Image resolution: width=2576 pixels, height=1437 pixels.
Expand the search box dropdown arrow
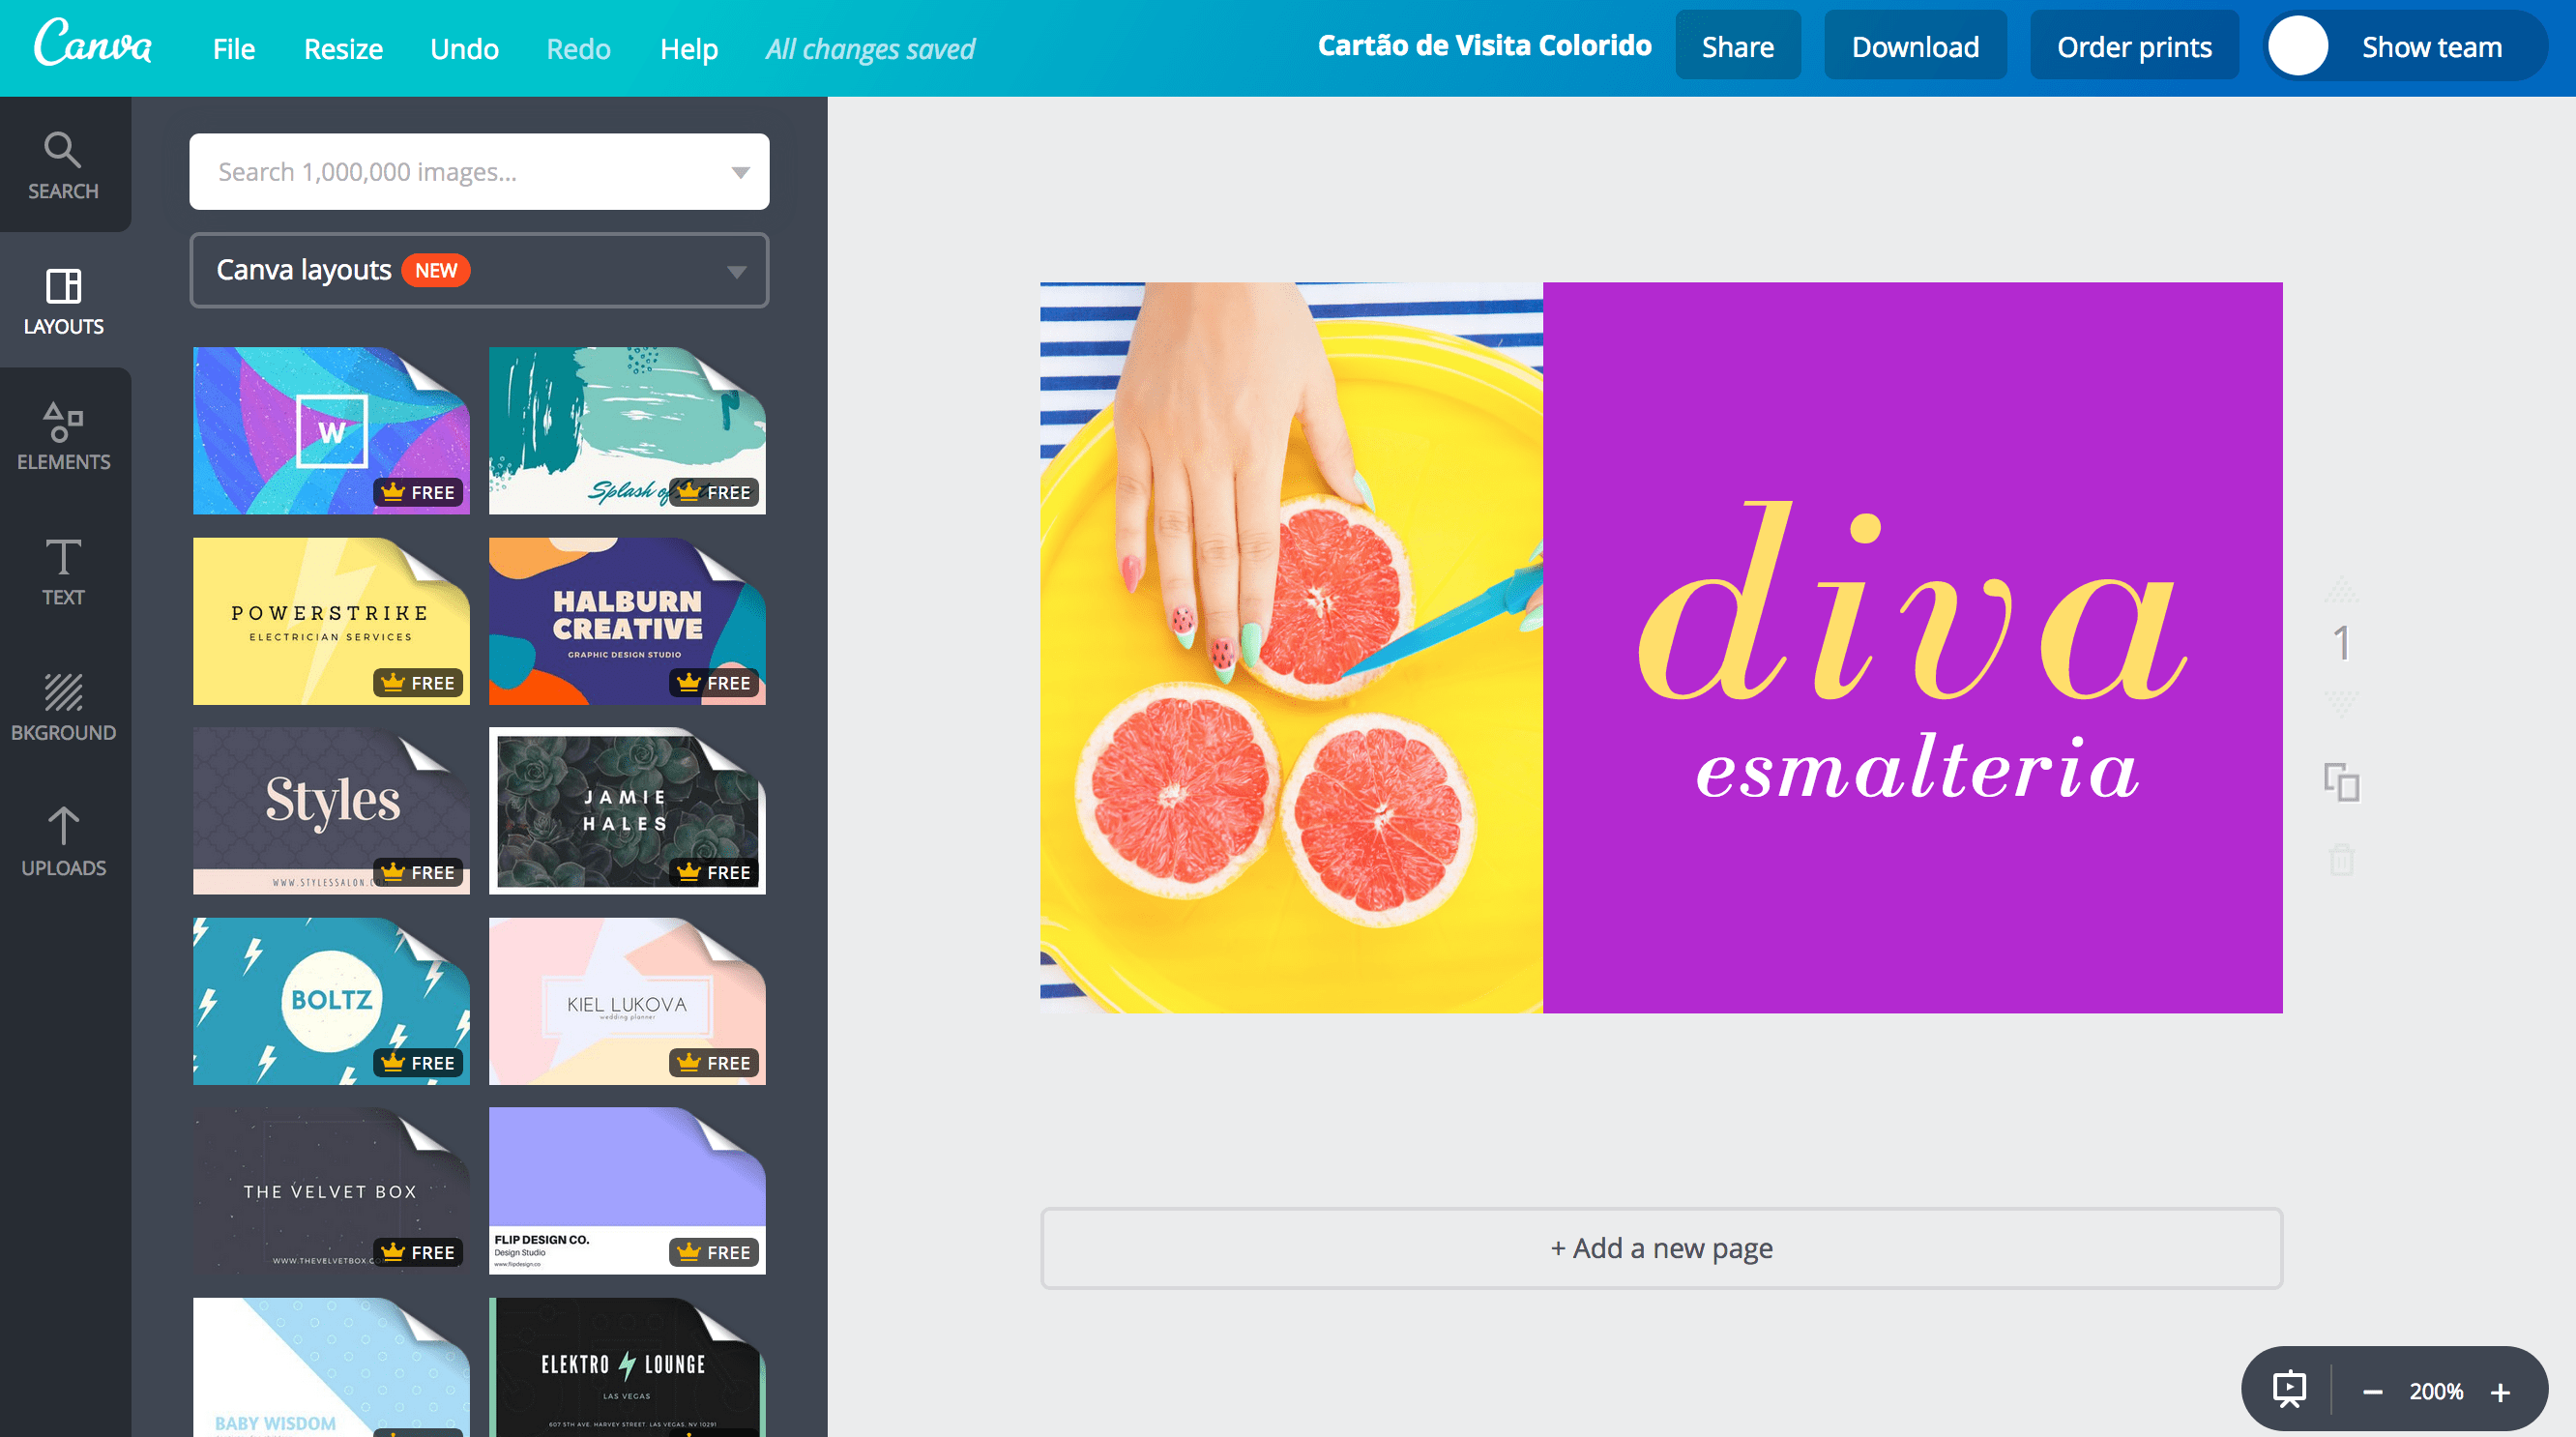click(x=740, y=172)
